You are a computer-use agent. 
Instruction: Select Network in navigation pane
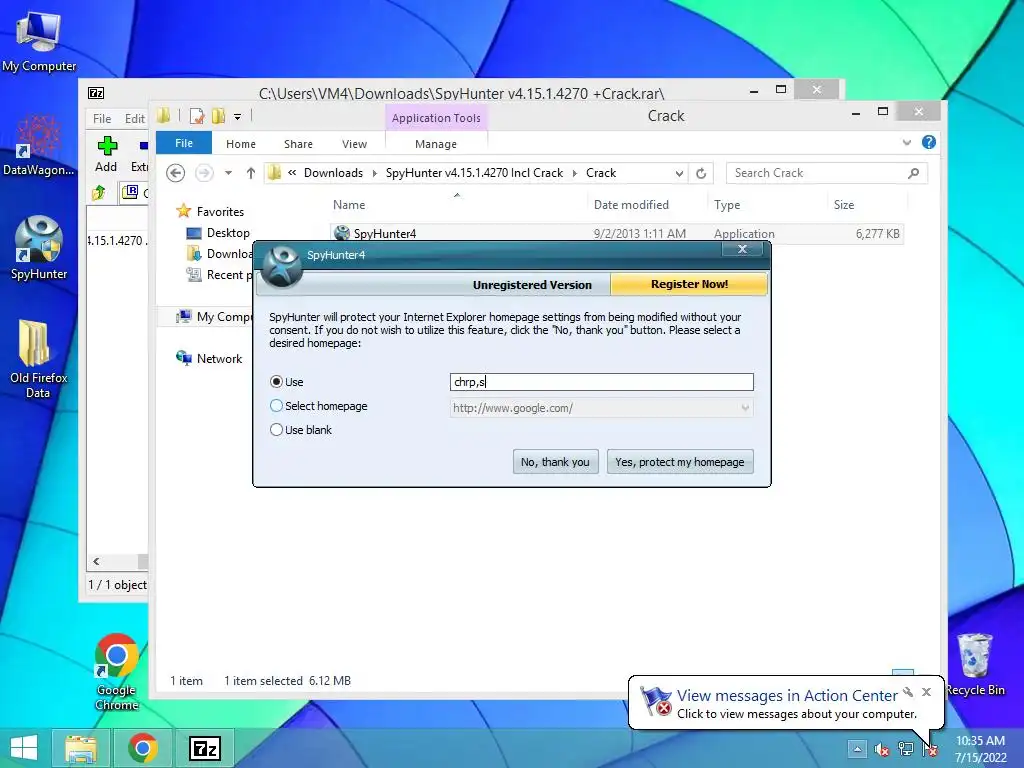pos(219,359)
